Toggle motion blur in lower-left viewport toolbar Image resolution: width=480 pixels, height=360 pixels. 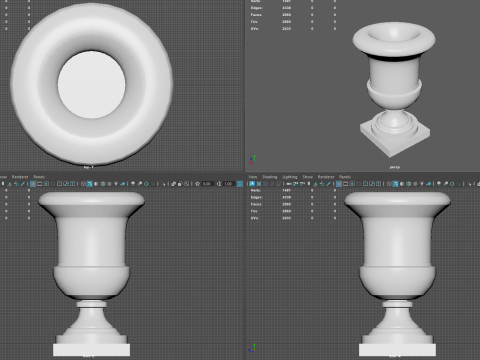pyautogui.click(x=140, y=184)
